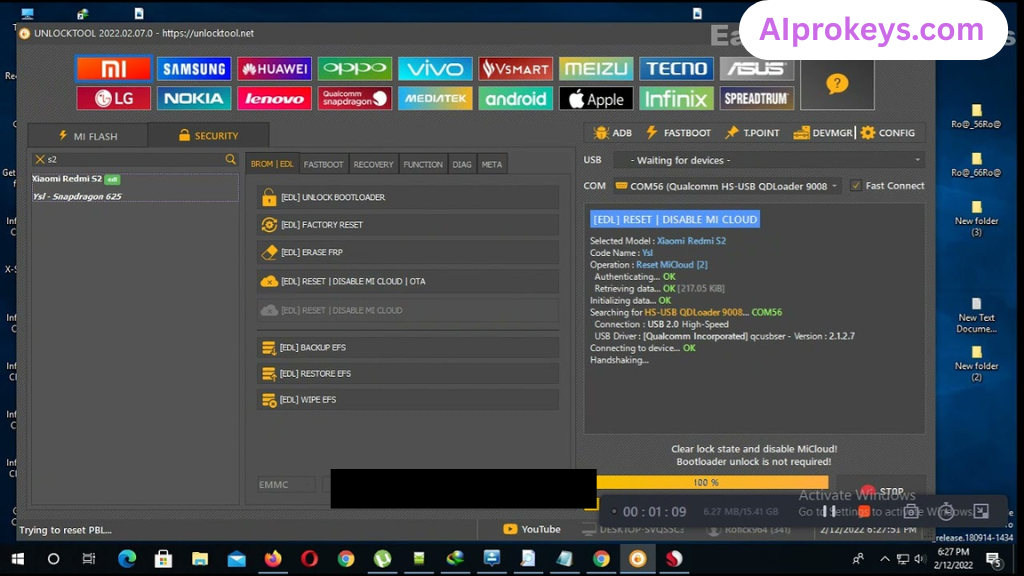Stop the running operation
The image size is (1024, 576).
[x=882, y=491]
